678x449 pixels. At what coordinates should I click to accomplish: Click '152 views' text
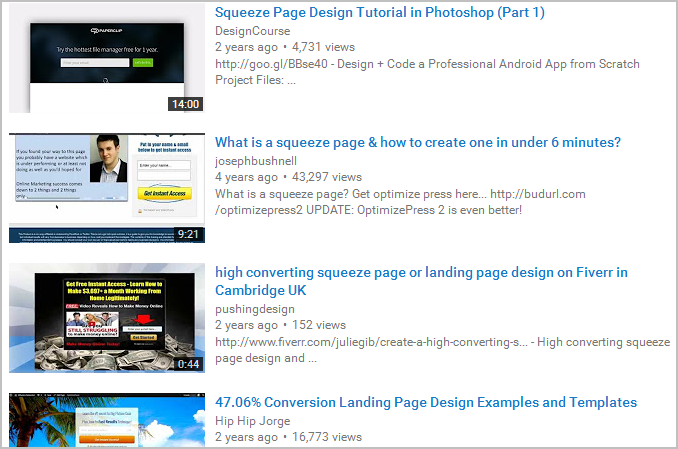coord(319,325)
